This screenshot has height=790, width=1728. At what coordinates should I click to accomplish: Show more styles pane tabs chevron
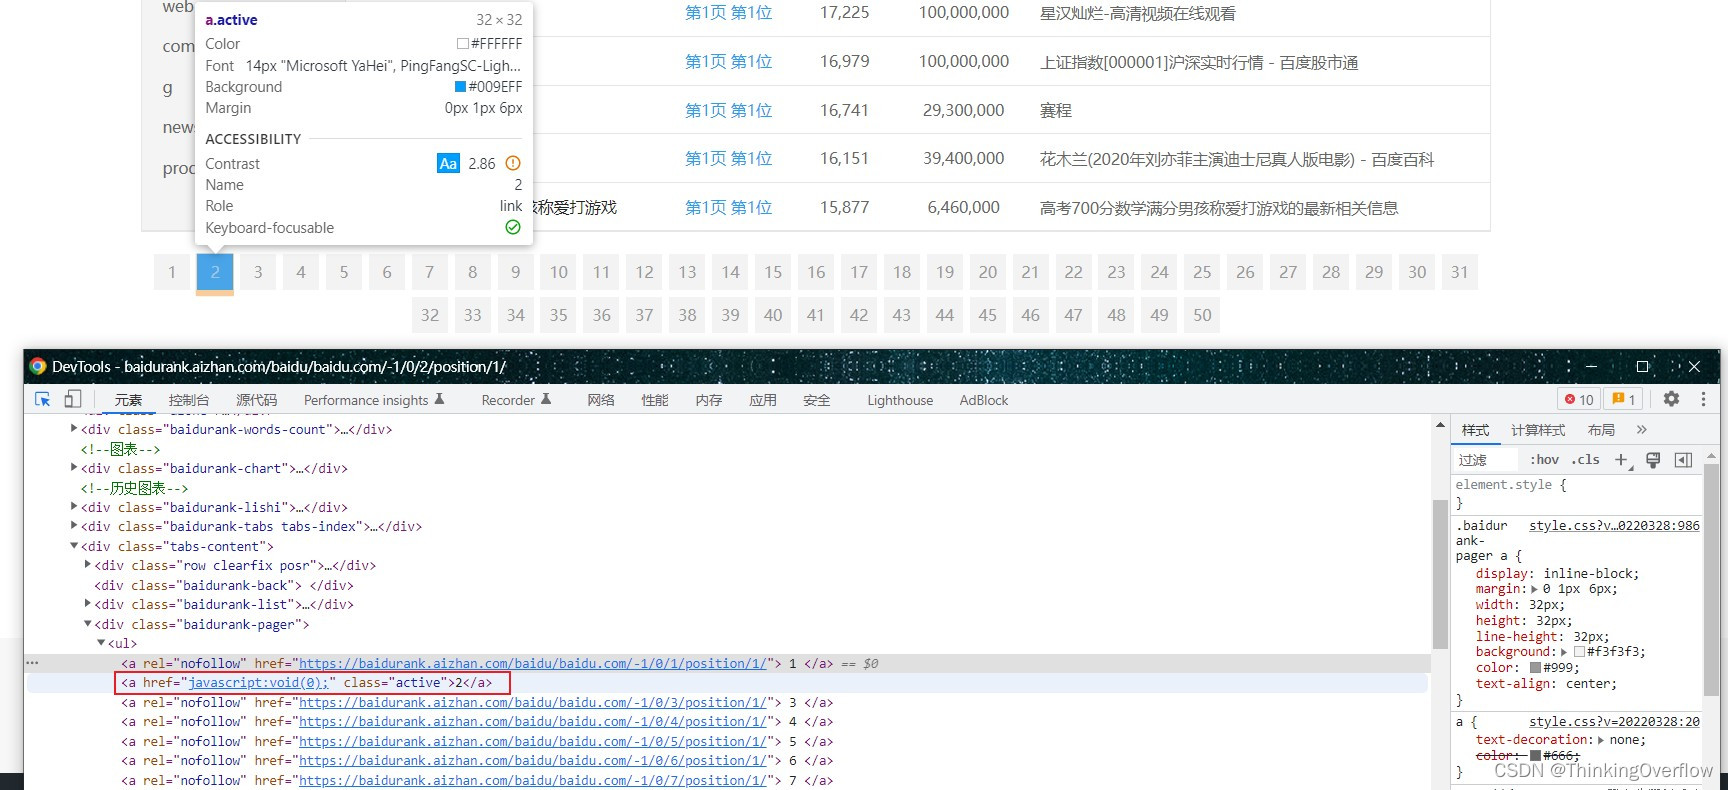pyautogui.click(x=1641, y=430)
